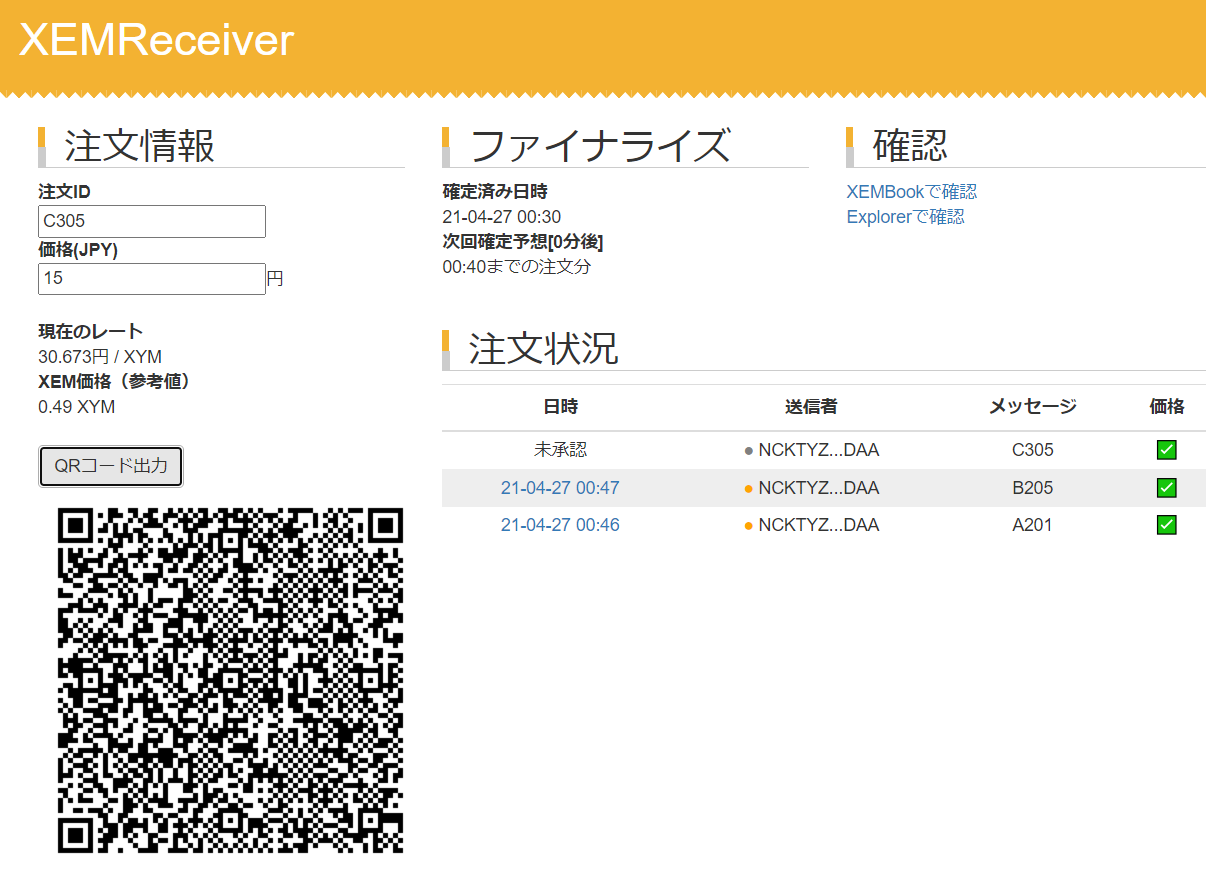Click the 確定済み日時 label
Image resolution: width=1207 pixels, height=889 pixels.
click(x=494, y=191)
